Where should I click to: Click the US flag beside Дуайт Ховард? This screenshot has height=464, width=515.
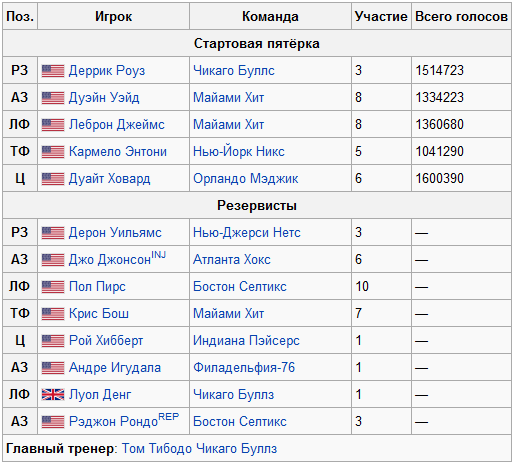click(53, 179)
